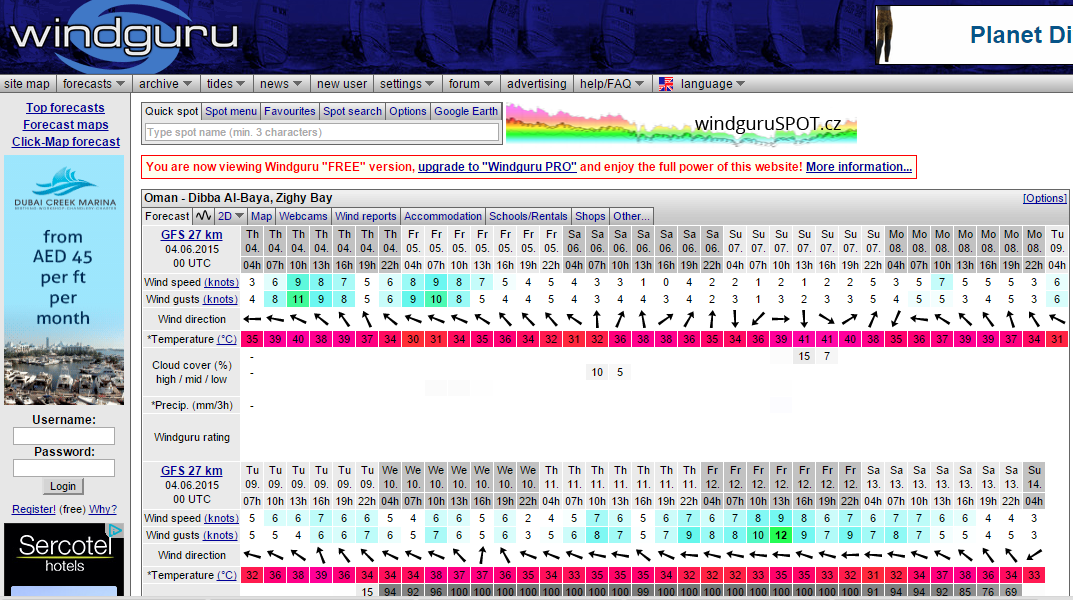Open the Other... tab
The image size is (1073, 600).
click(x=631, y=216)
